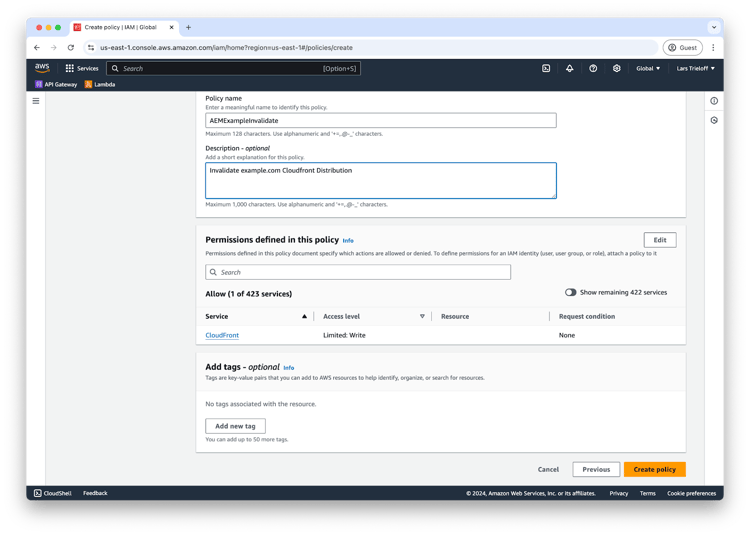
Task: Open the notifications bell
Action: [569, 68]
